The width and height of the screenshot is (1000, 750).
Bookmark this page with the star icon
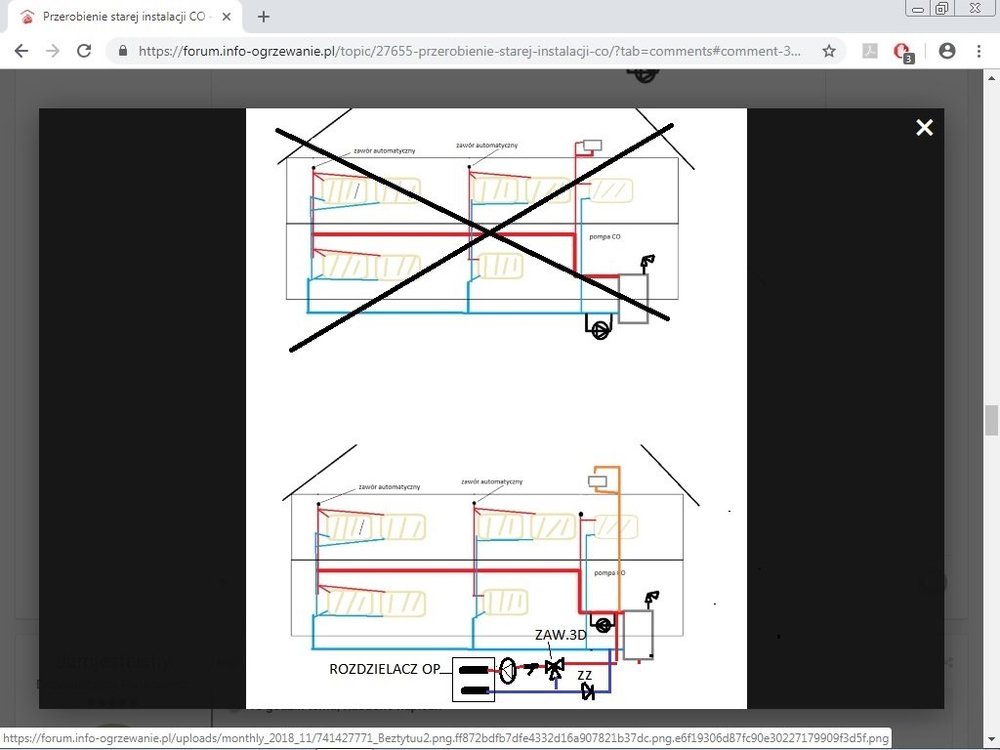(x=829, y=51)
